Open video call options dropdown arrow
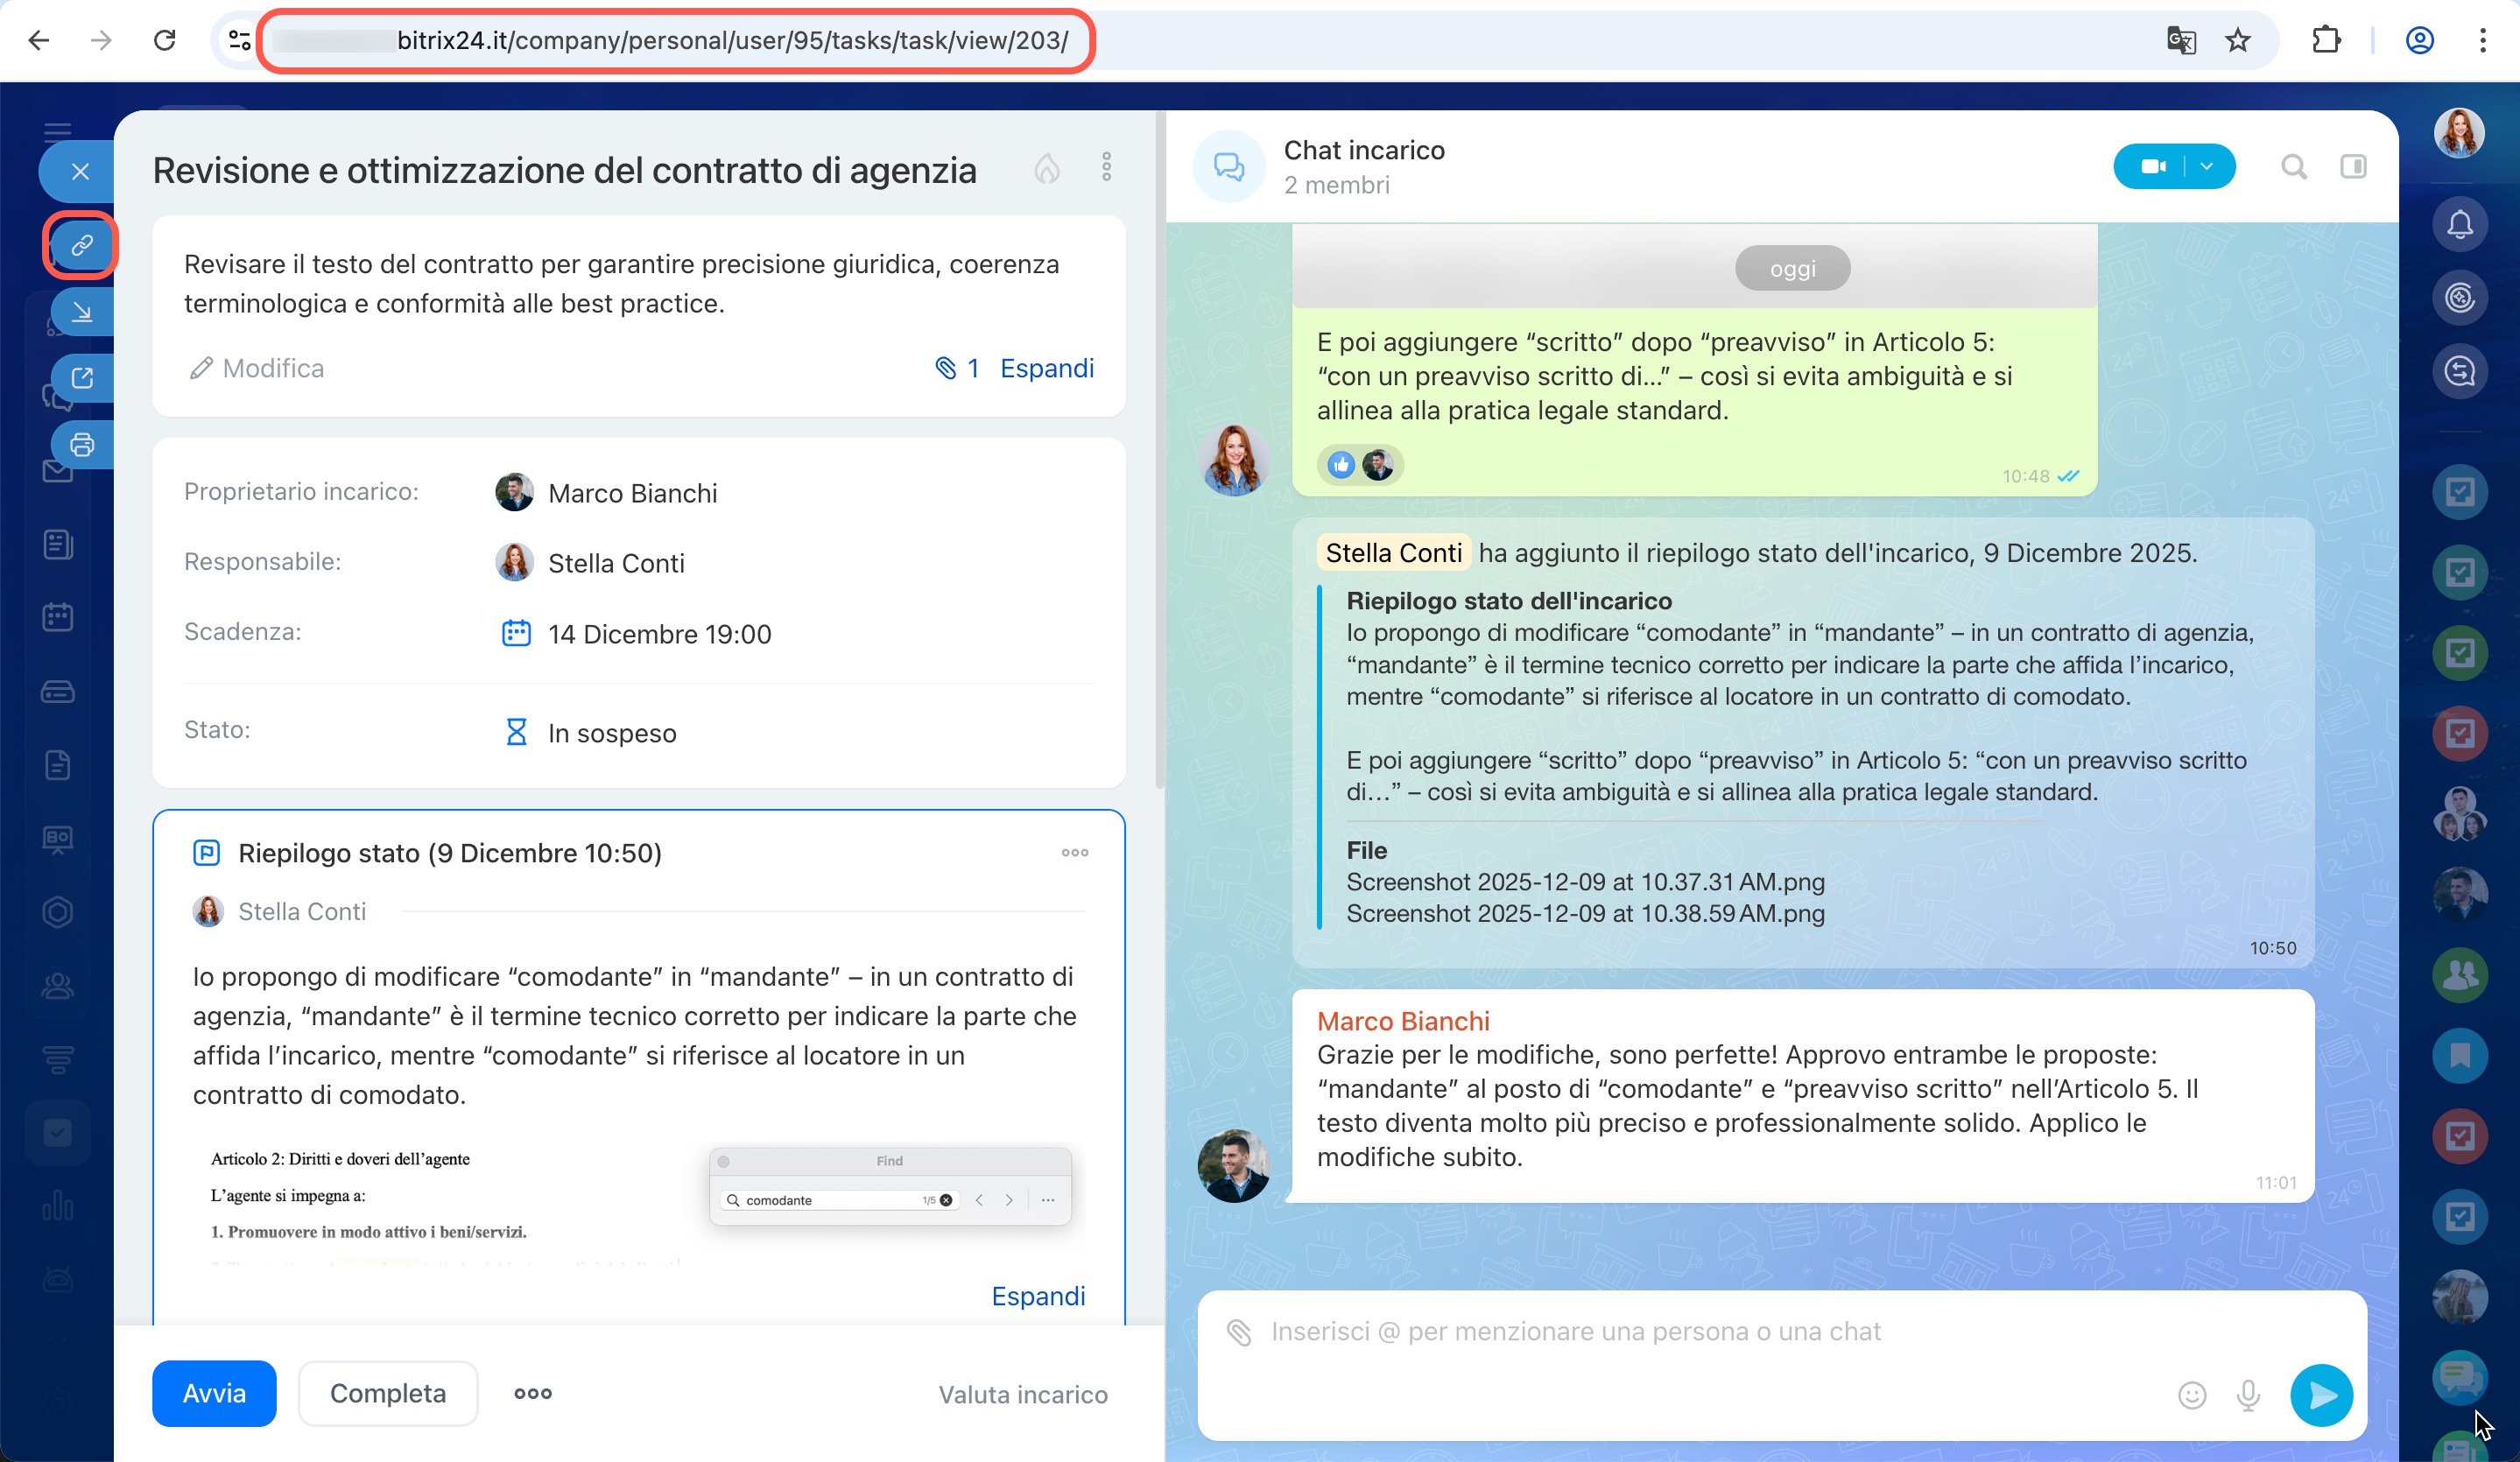Image resolution: width=2520 pixels, height=1462 pixels. 2207,166
